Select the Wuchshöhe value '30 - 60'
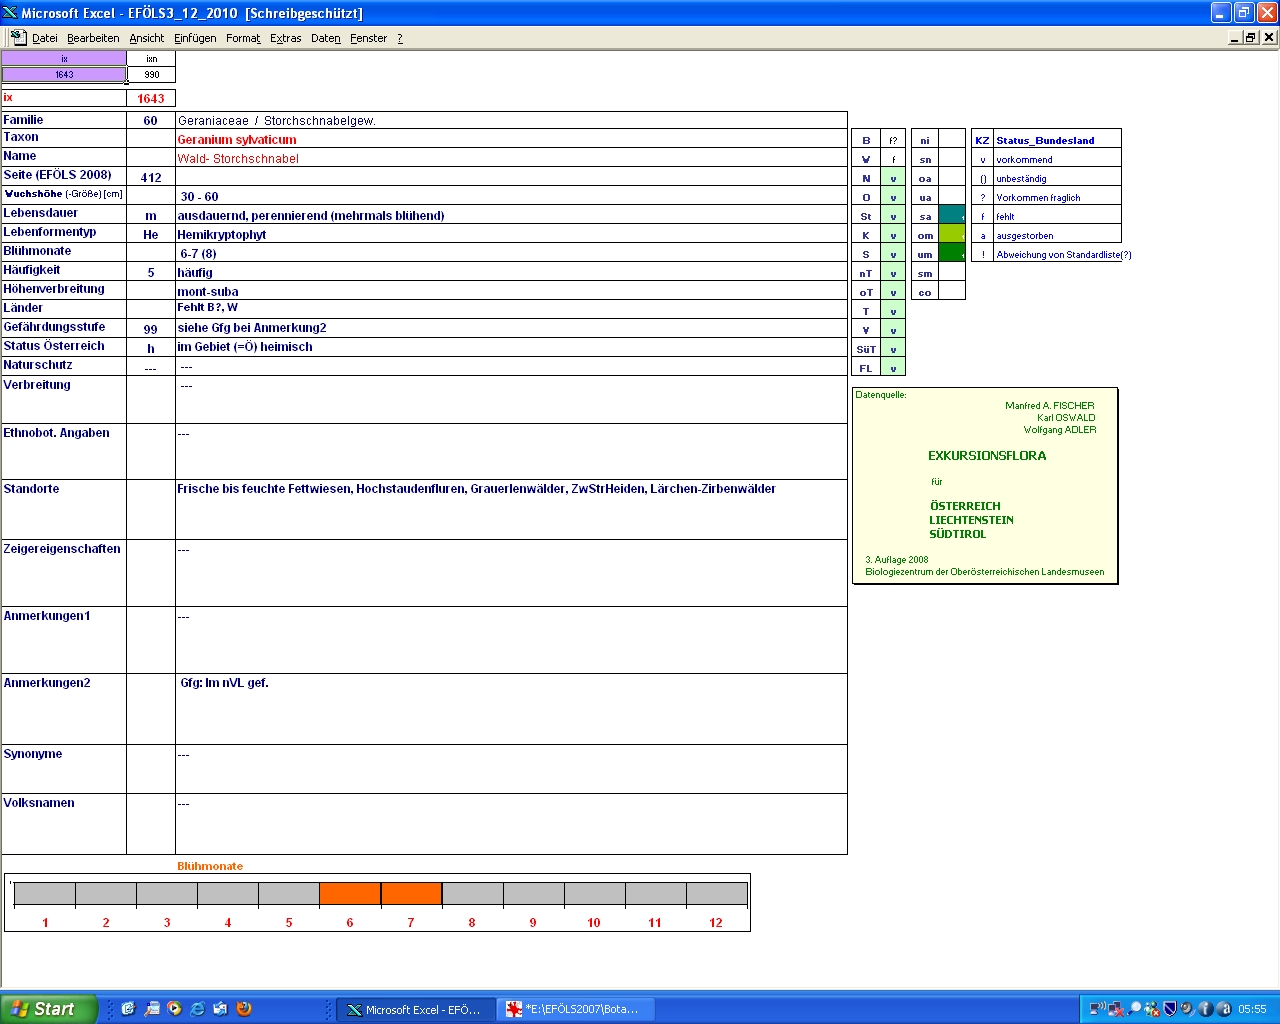Viewport: 1280px width, 1024px height. [511, 196]
